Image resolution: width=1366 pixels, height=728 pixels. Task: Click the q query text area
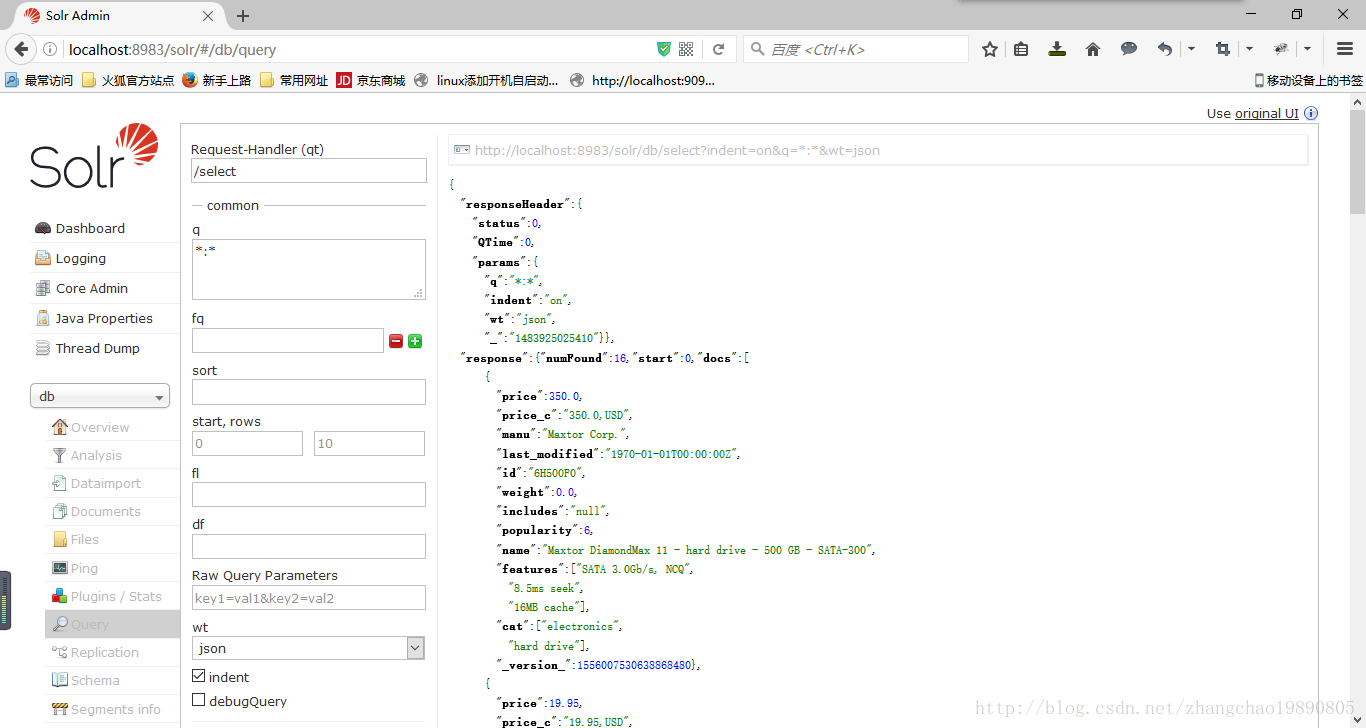point(309,269)
